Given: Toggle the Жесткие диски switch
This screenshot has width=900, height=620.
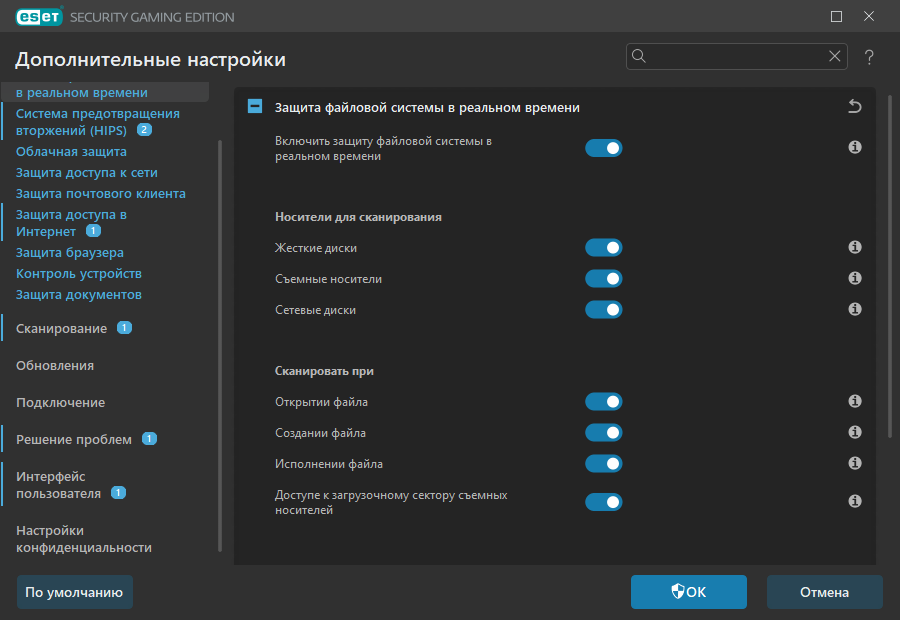Looking at the screenshot, I should [604, 248].
